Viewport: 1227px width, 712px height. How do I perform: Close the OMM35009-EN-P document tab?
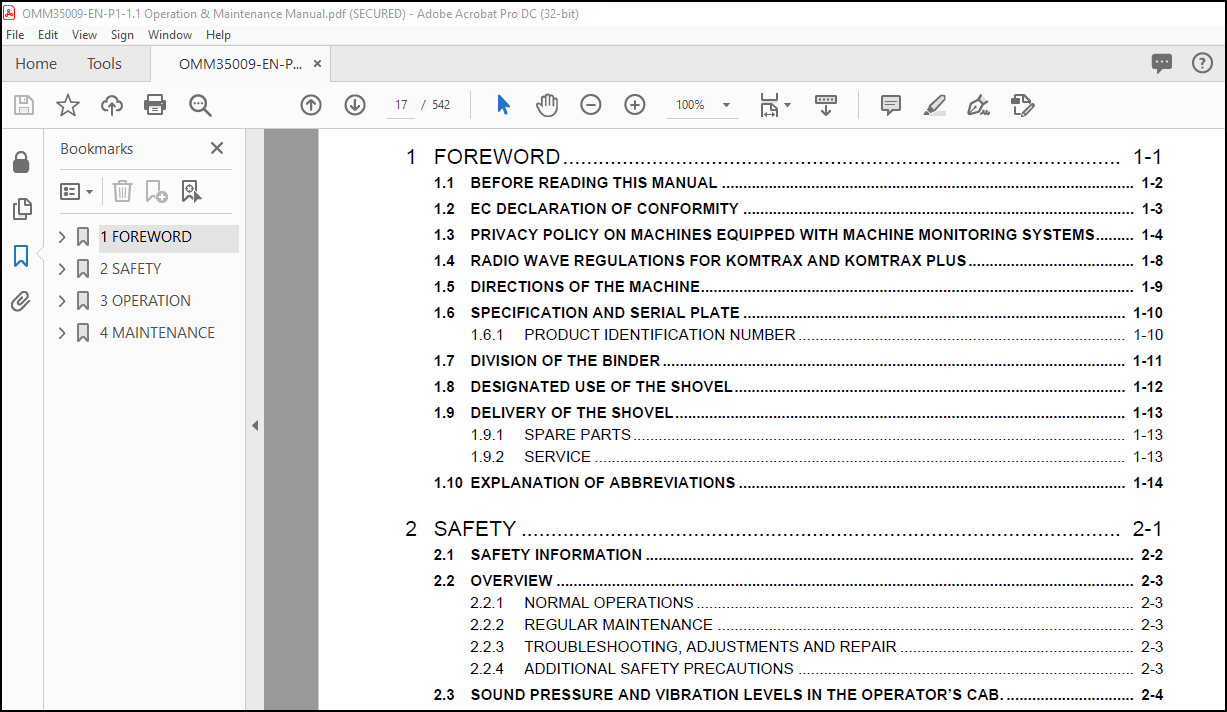point(318,64)
